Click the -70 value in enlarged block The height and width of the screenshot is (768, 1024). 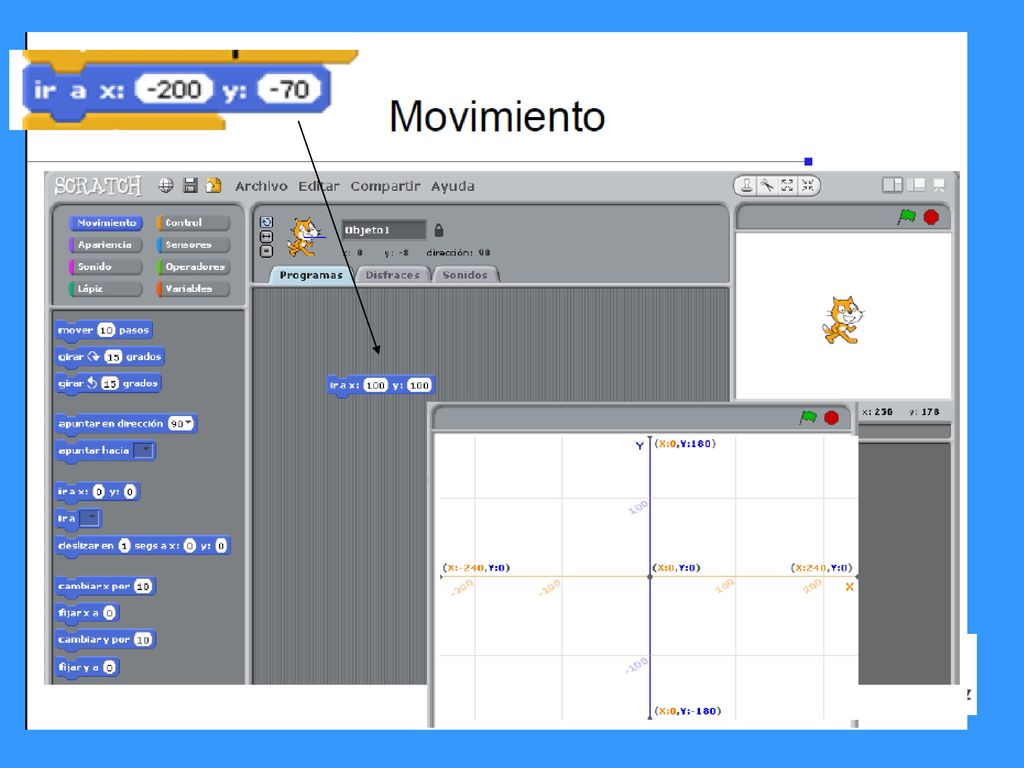[x=289, y=89]
